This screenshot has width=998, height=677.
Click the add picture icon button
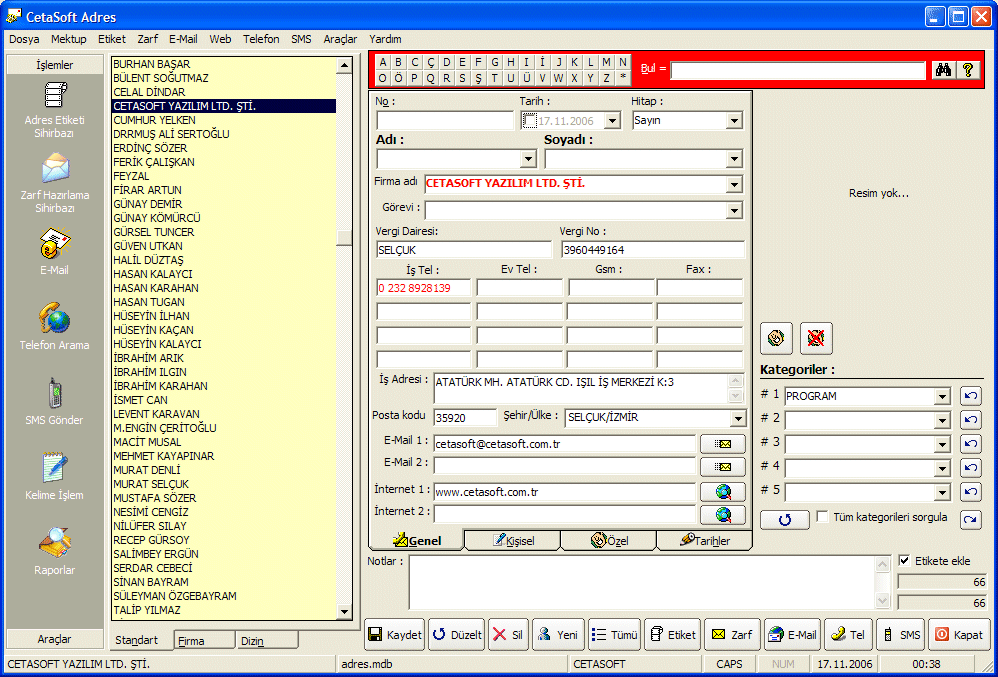[x=777, y=338]
